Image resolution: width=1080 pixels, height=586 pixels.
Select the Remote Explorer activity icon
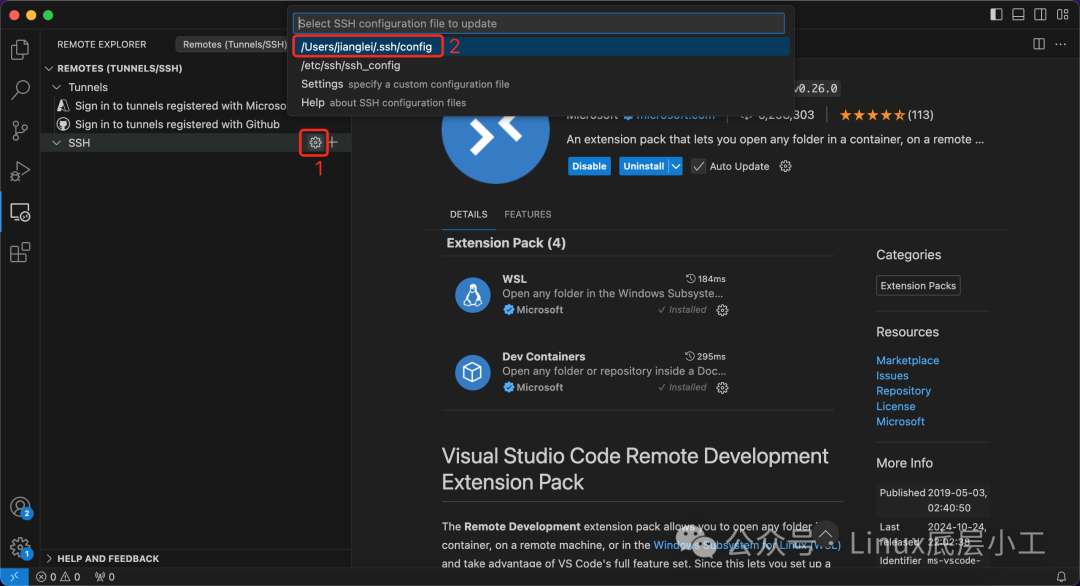point(20,212)
